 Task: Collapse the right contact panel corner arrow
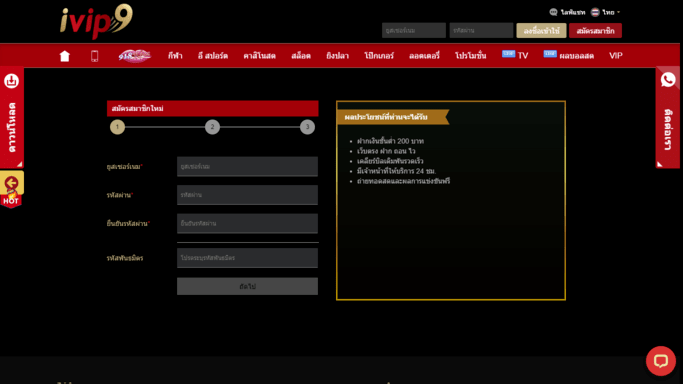660,164
